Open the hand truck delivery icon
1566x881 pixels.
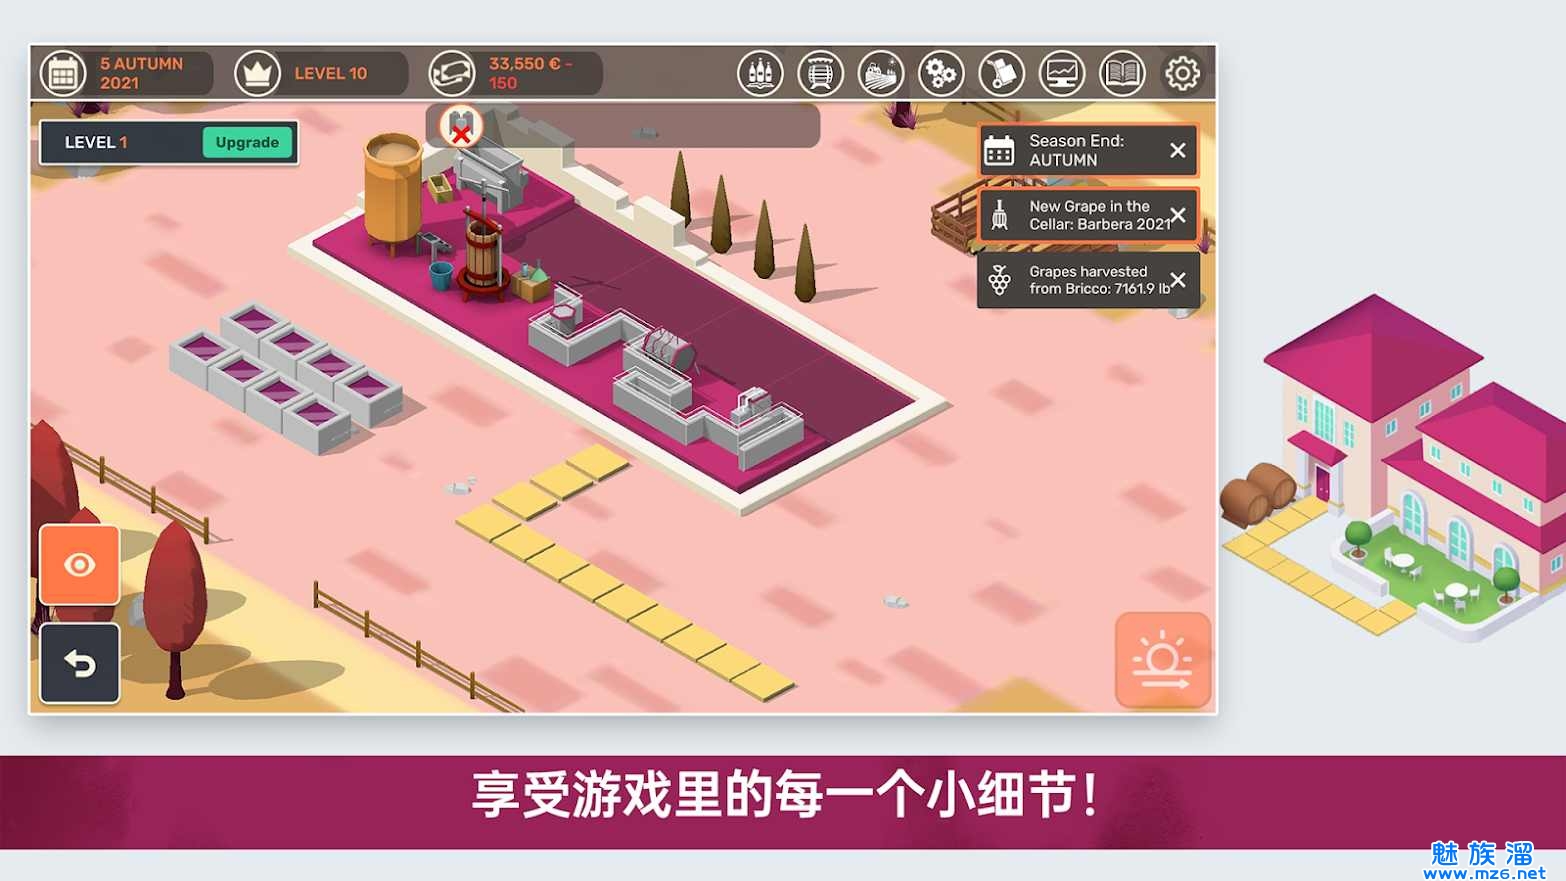click(x=1001, y=73)
